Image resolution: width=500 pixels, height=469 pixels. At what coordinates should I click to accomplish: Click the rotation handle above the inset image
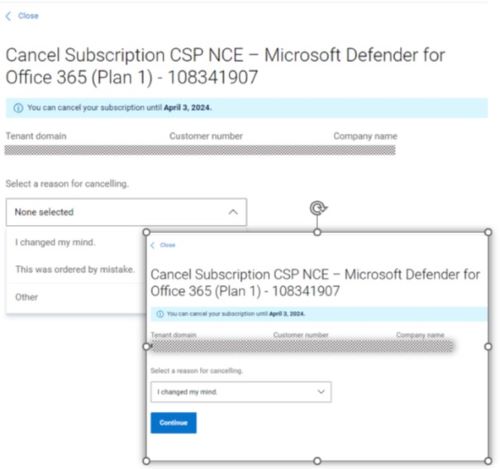(x=318, y=208)
